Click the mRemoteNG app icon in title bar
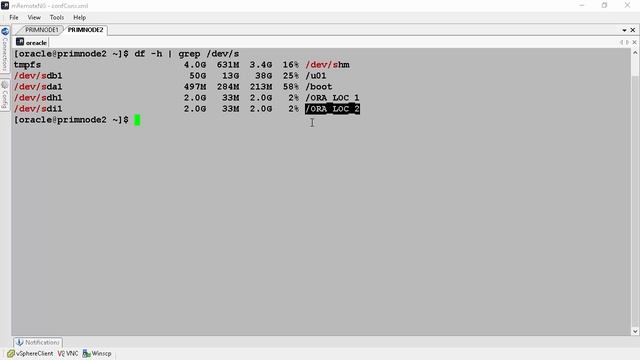 5,6
